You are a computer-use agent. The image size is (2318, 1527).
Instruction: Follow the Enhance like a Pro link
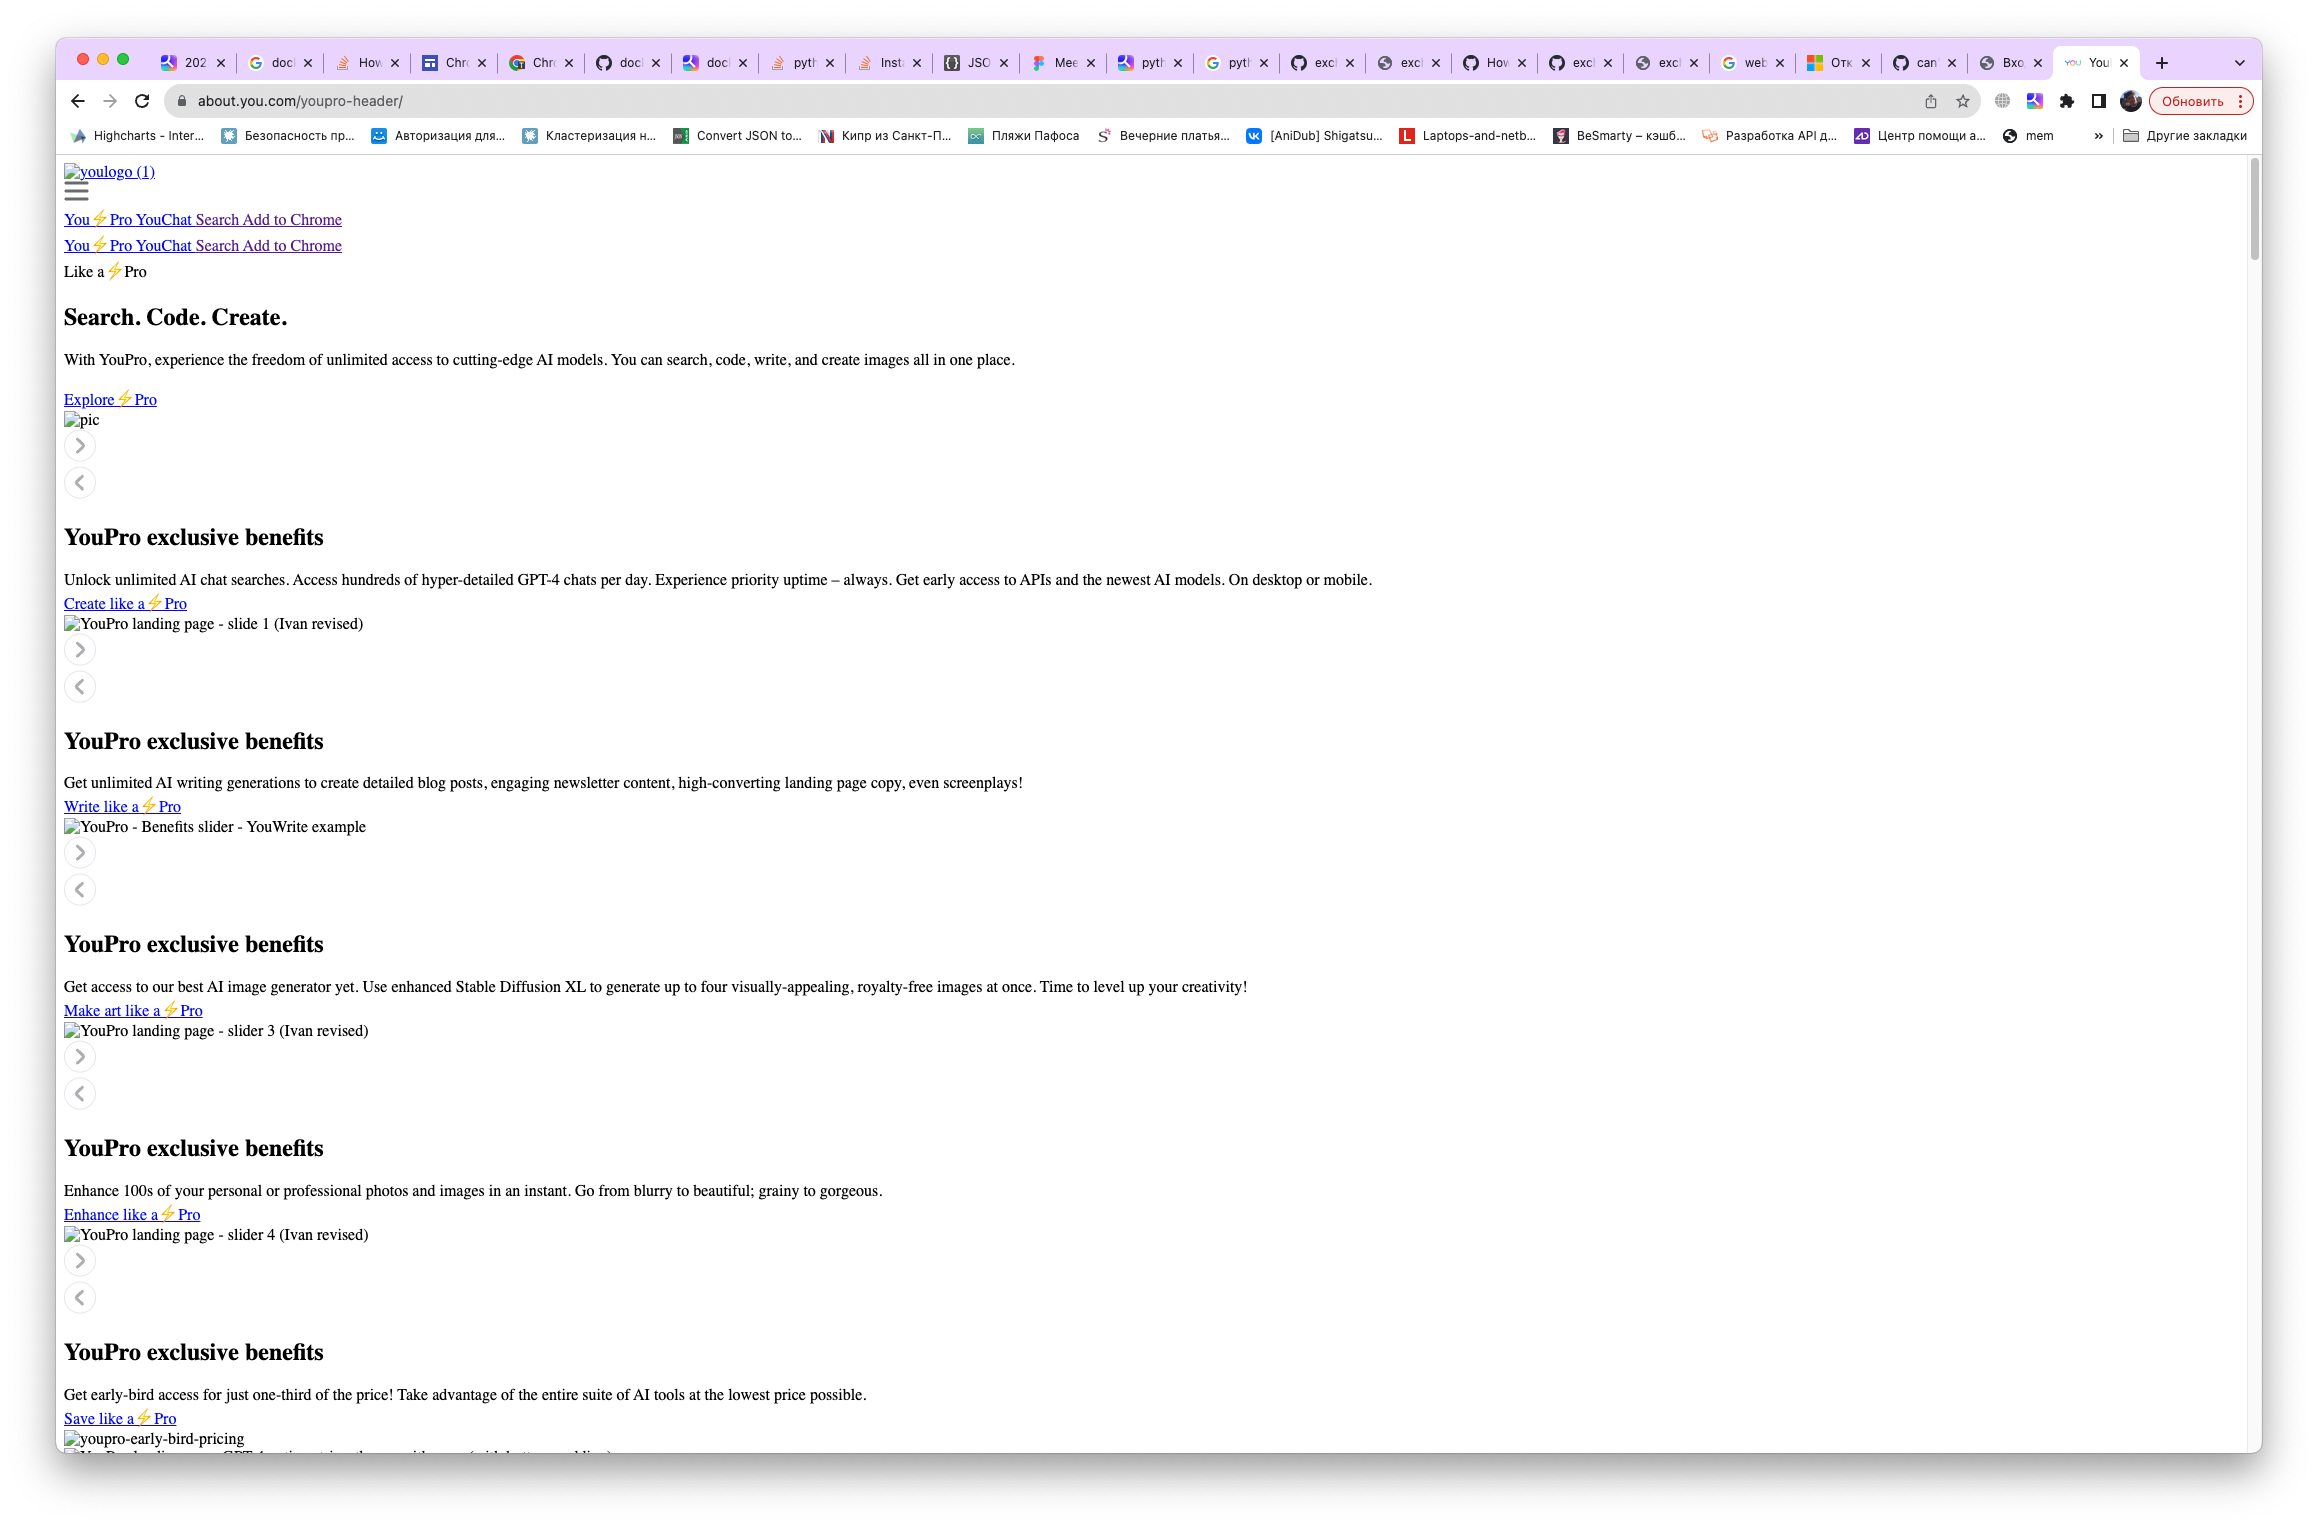132,1214
